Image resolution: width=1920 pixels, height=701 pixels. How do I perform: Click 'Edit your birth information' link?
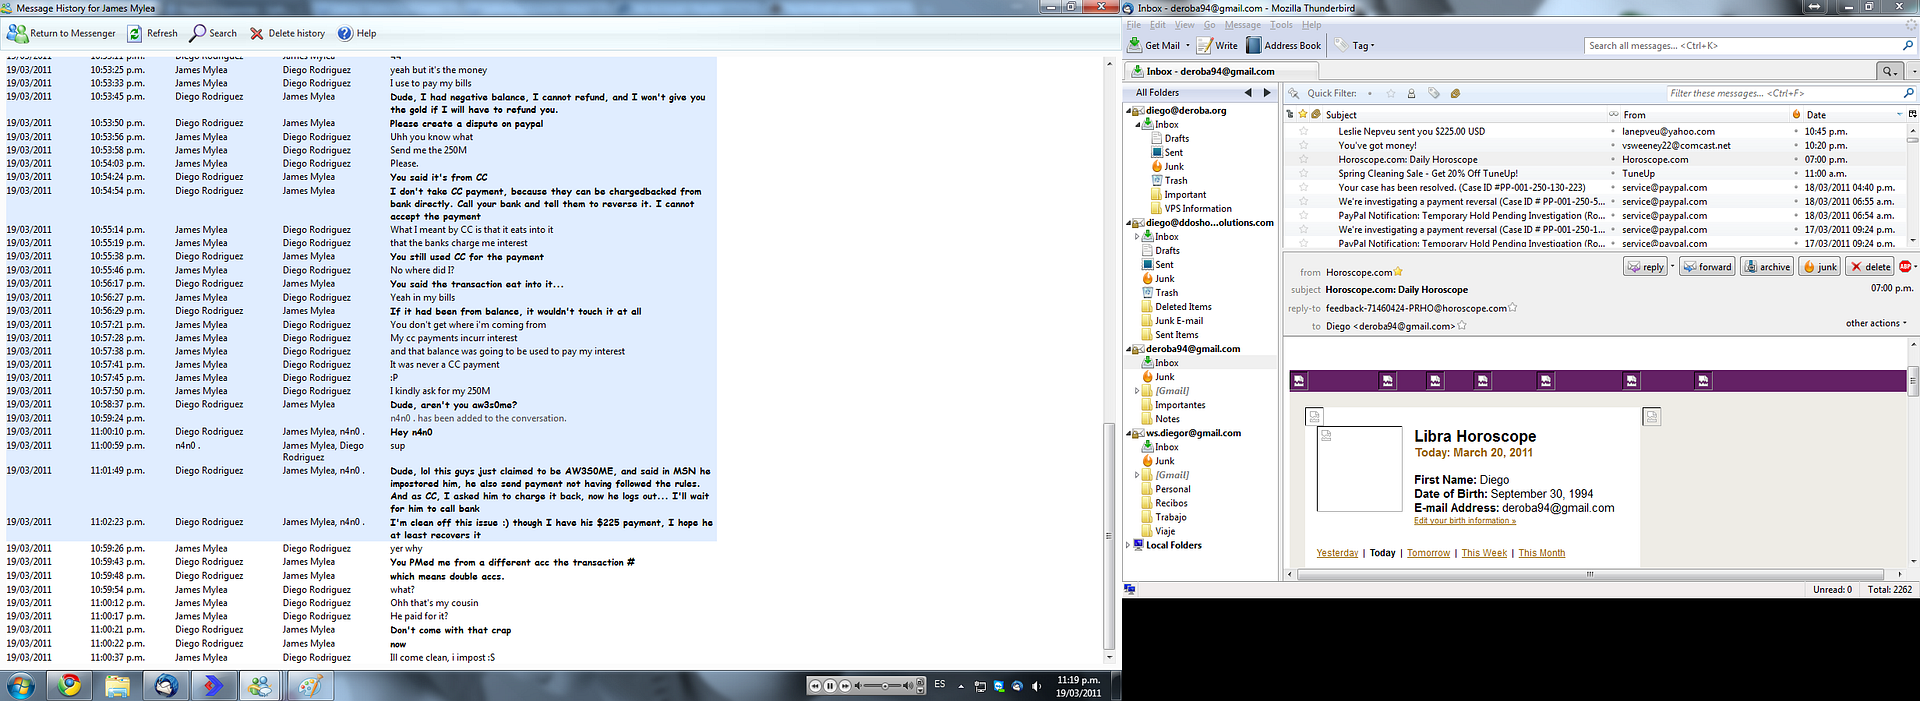1465,521
